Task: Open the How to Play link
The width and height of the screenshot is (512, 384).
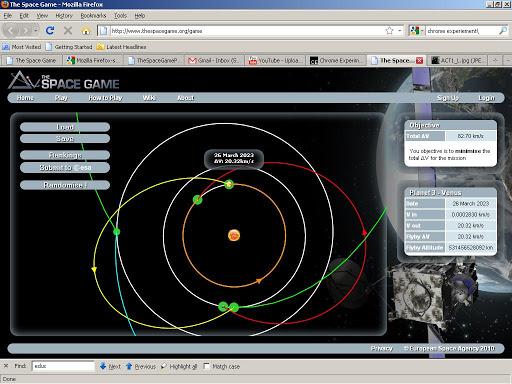Action: coord(105,98)
